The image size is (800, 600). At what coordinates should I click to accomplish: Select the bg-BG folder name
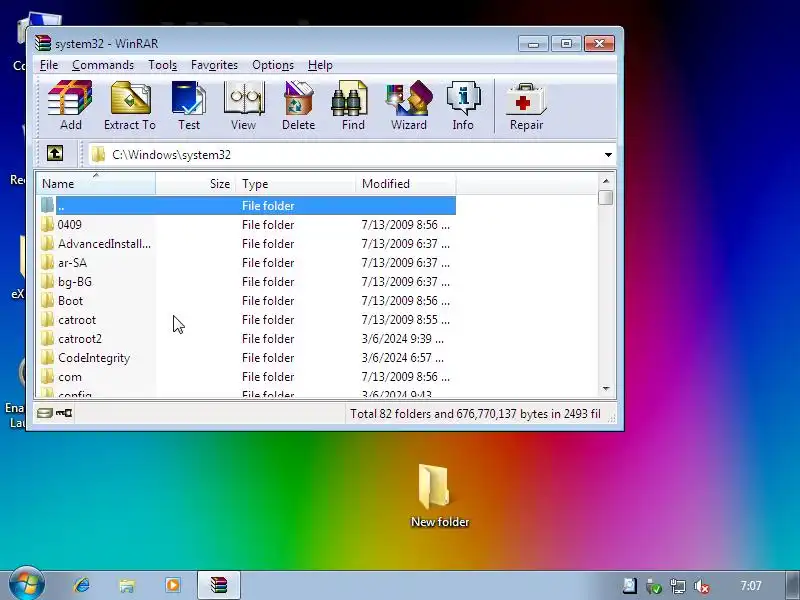point(75,282)
